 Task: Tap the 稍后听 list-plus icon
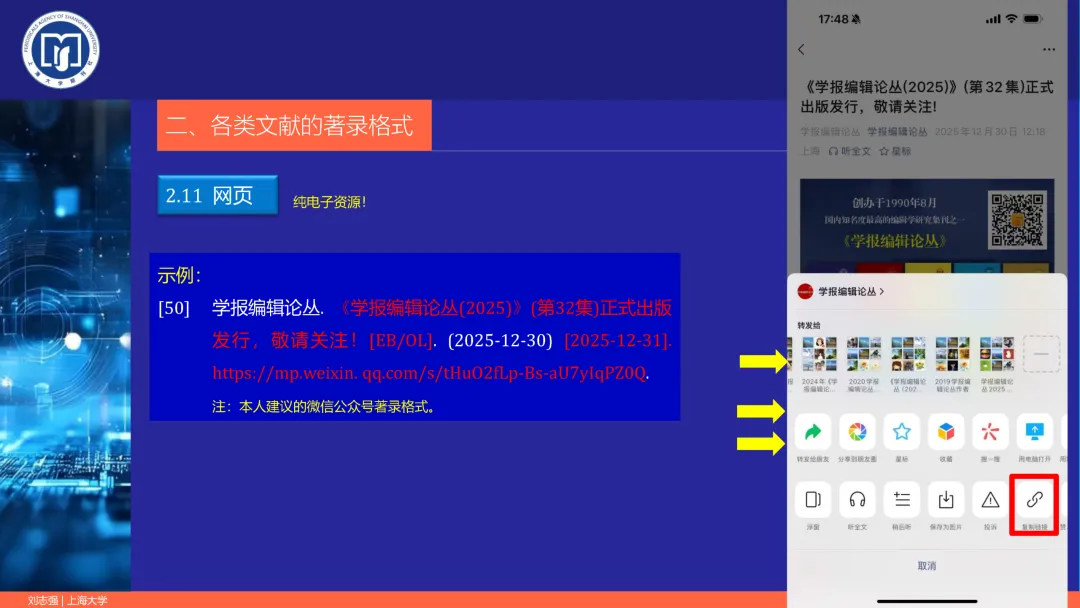click(x=902, y=499)
